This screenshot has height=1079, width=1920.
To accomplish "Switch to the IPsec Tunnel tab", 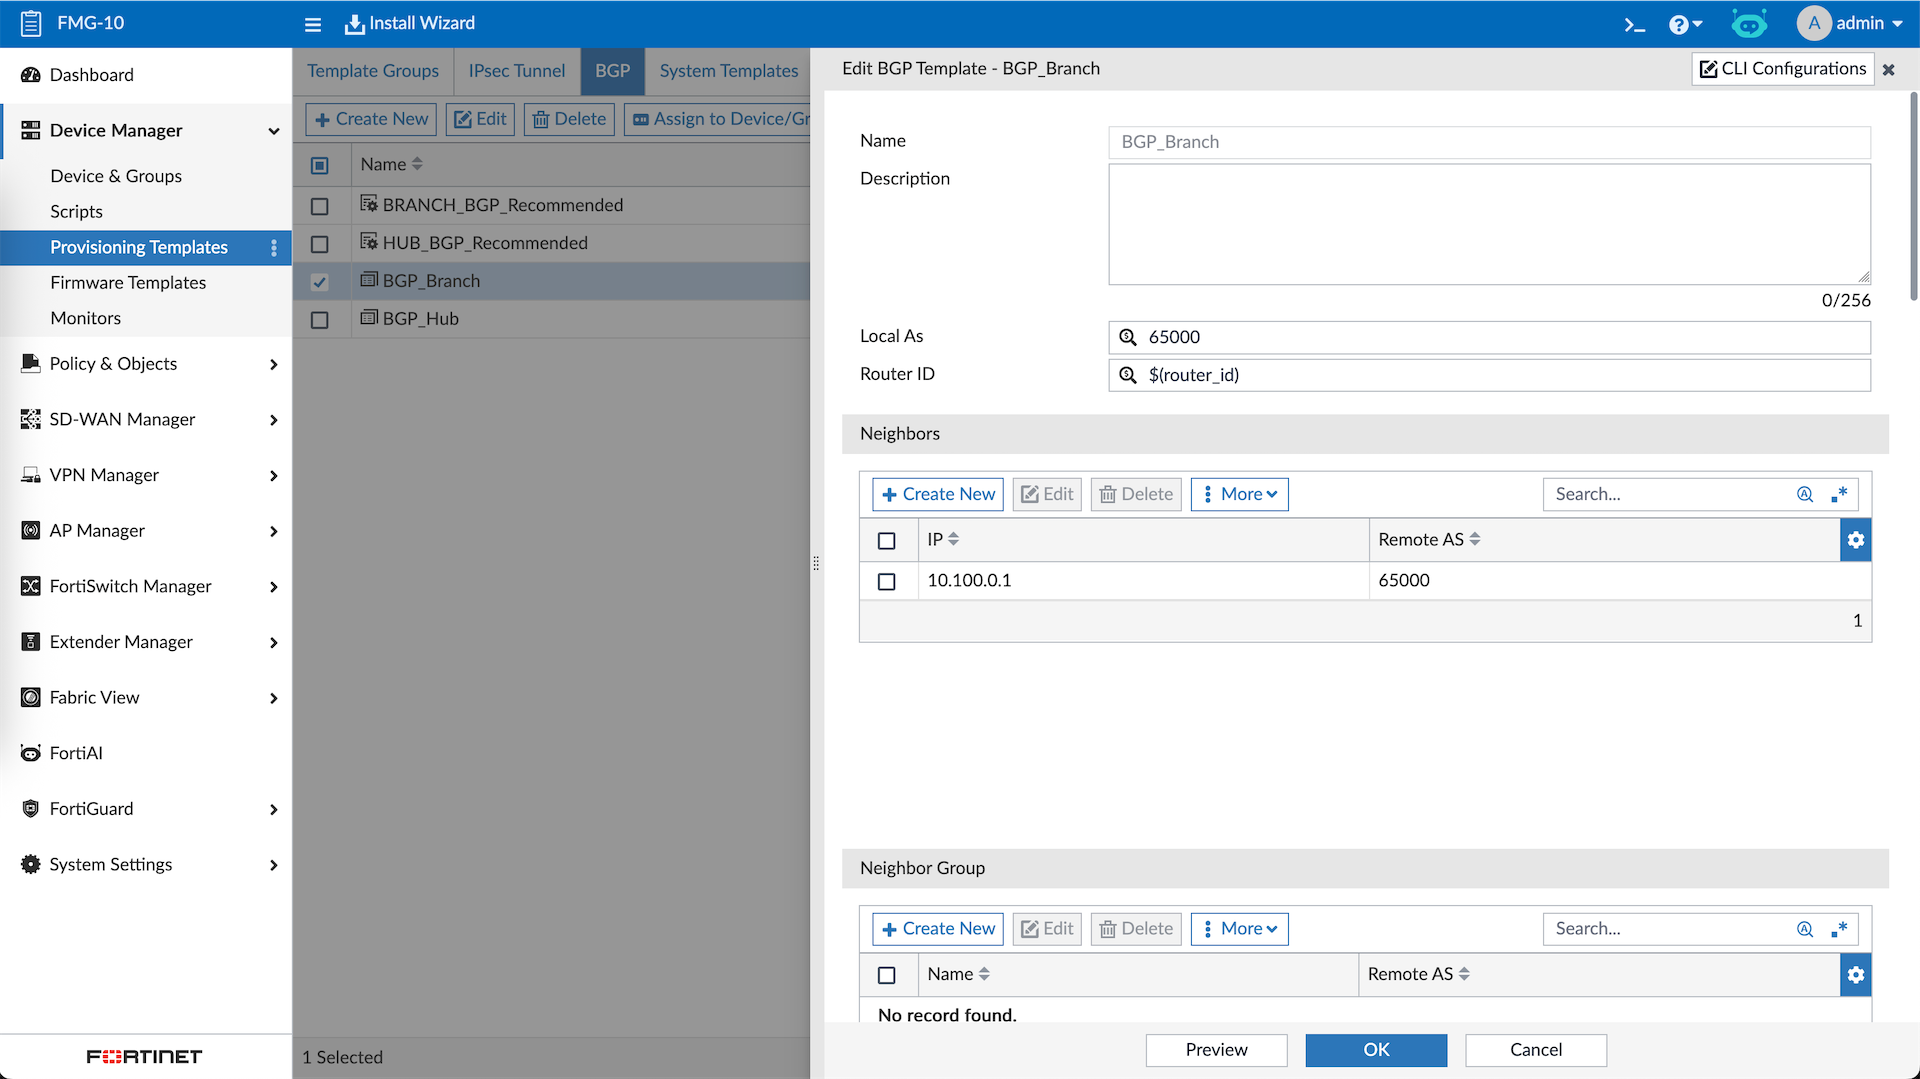I will (x=516, y=71).
